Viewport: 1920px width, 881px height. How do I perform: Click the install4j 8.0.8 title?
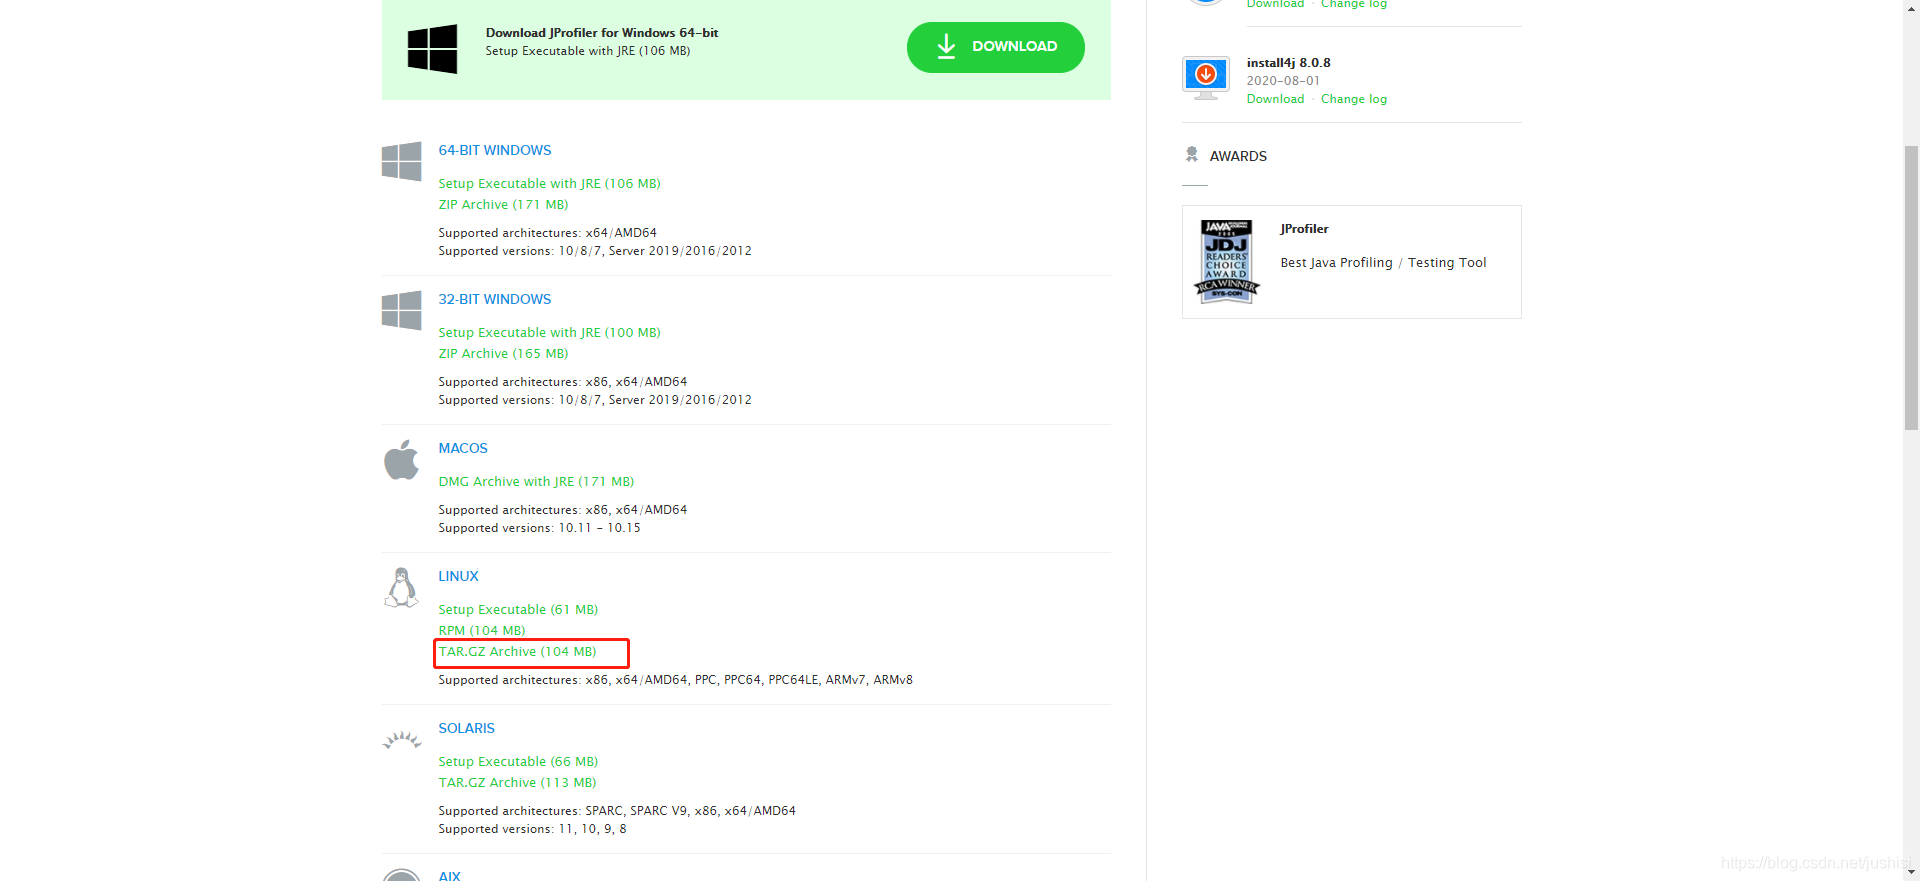tap(1288, 62)
